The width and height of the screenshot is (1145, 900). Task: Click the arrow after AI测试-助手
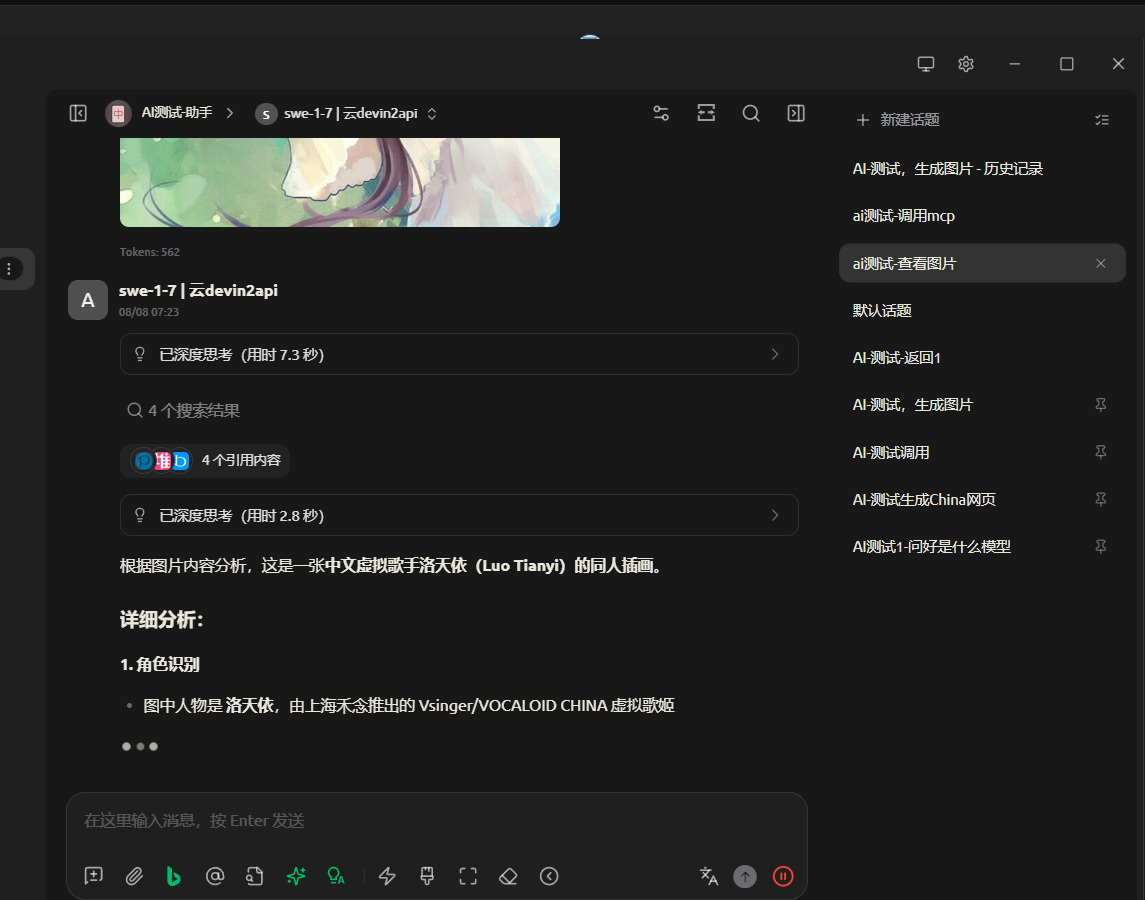tap(230, 113)
